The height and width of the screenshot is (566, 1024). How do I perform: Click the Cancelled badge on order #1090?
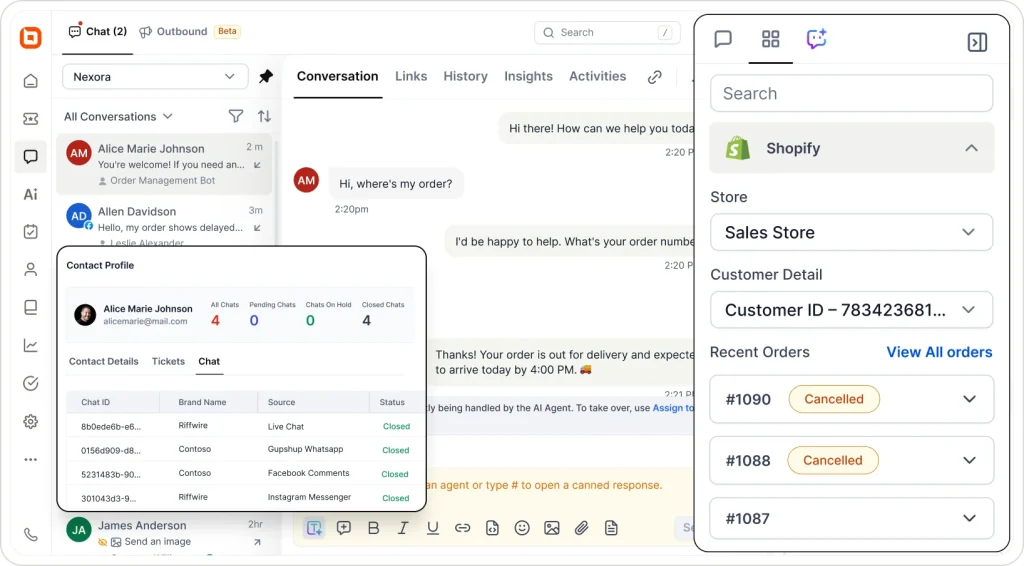pyautogui.click(x=834, y=399)
